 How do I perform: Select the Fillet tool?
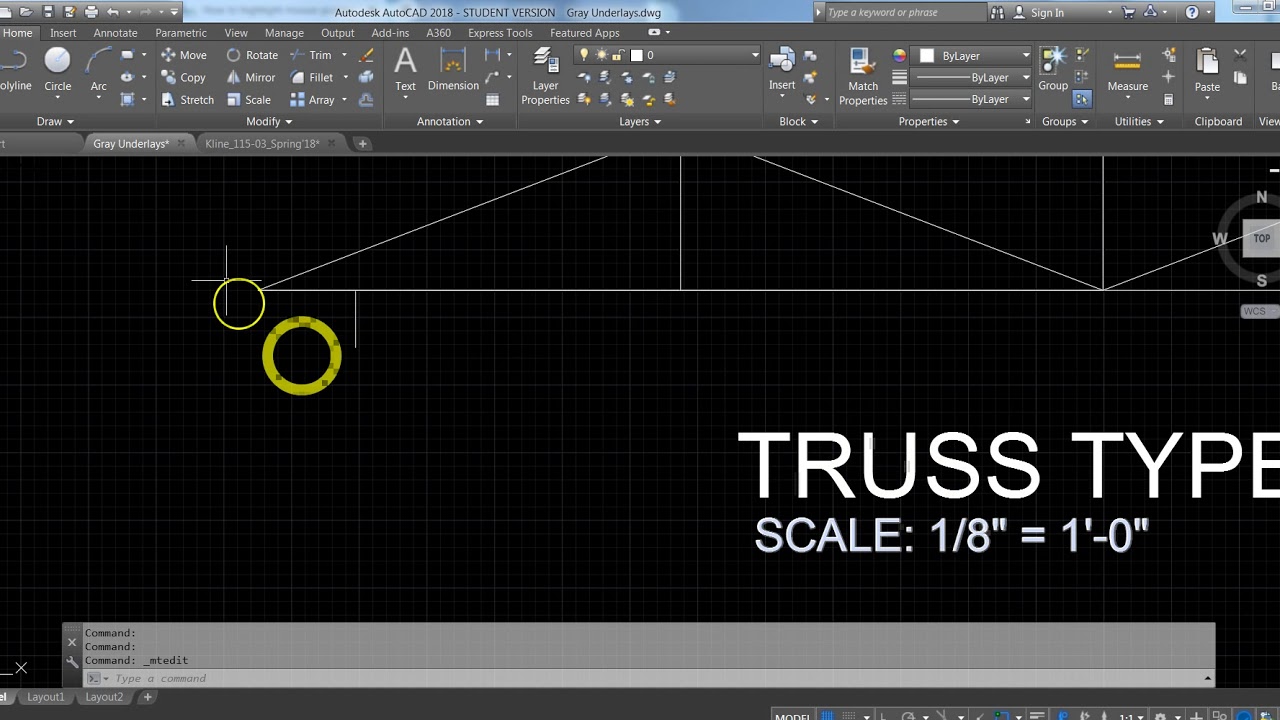pos(312,77)
